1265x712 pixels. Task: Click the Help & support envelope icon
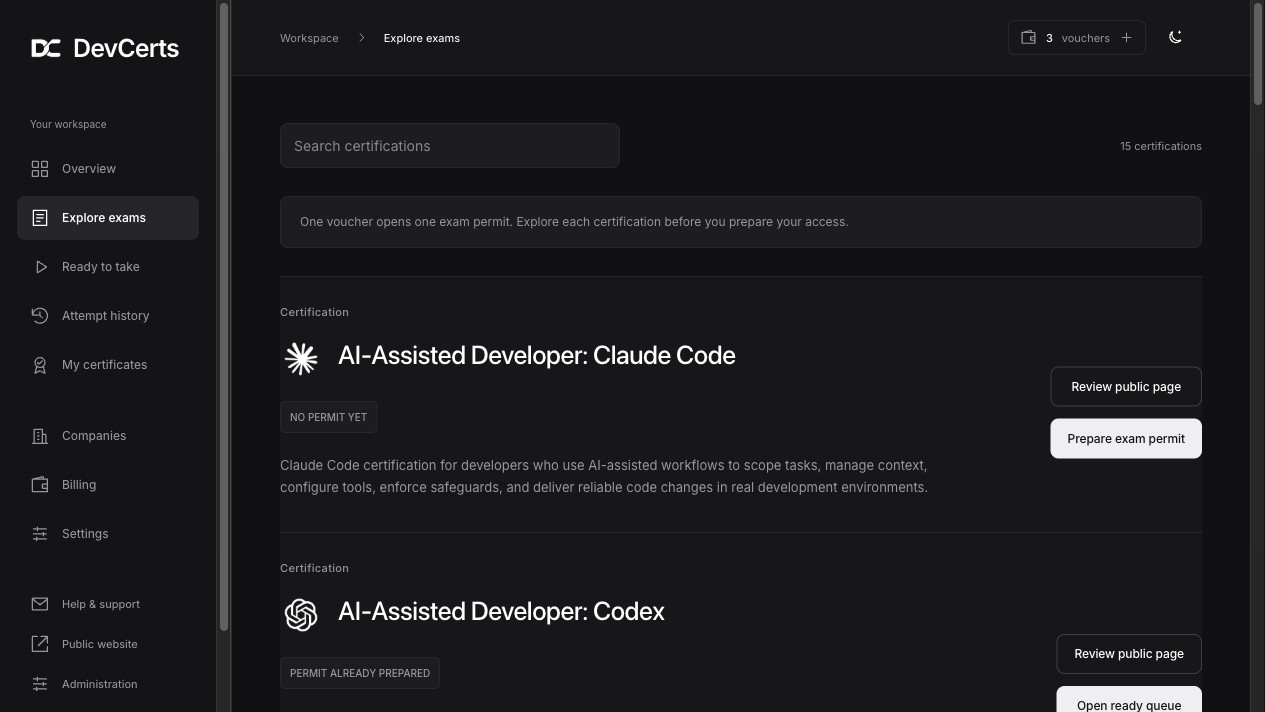[40, 604]
